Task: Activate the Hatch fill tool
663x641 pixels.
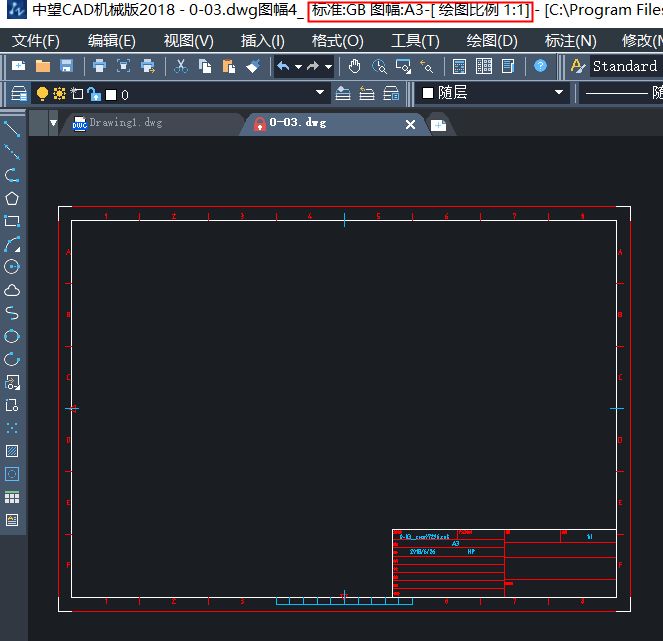Action: coord(12,451)
